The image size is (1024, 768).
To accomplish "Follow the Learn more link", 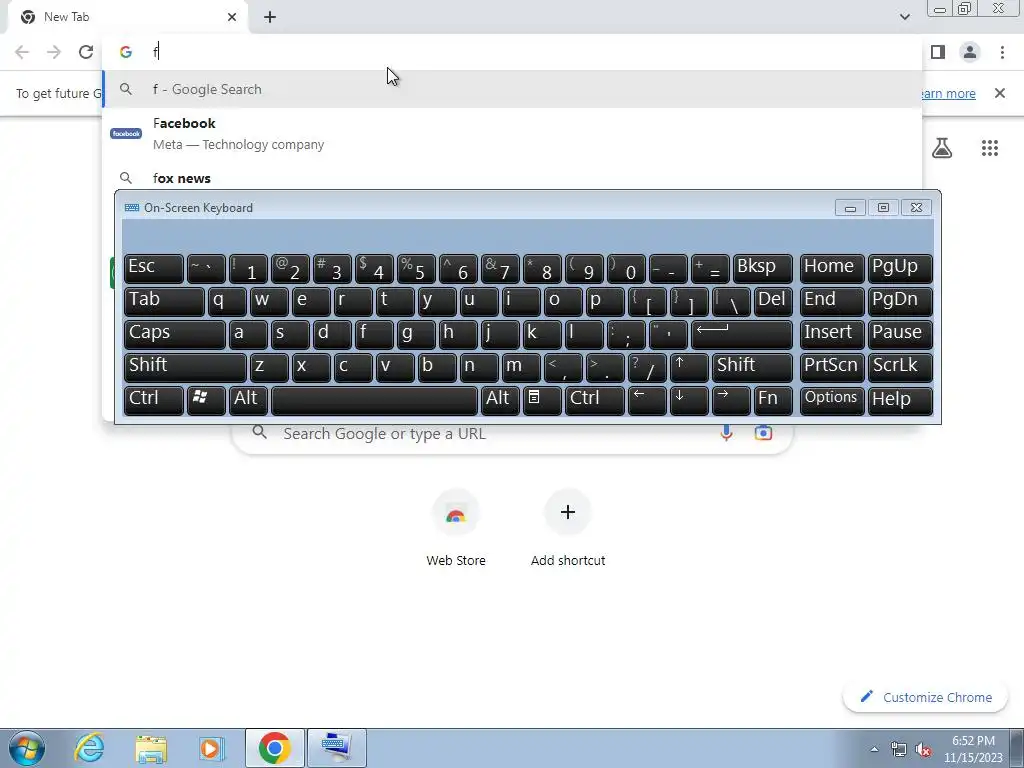I will click(x=949, y=93).
